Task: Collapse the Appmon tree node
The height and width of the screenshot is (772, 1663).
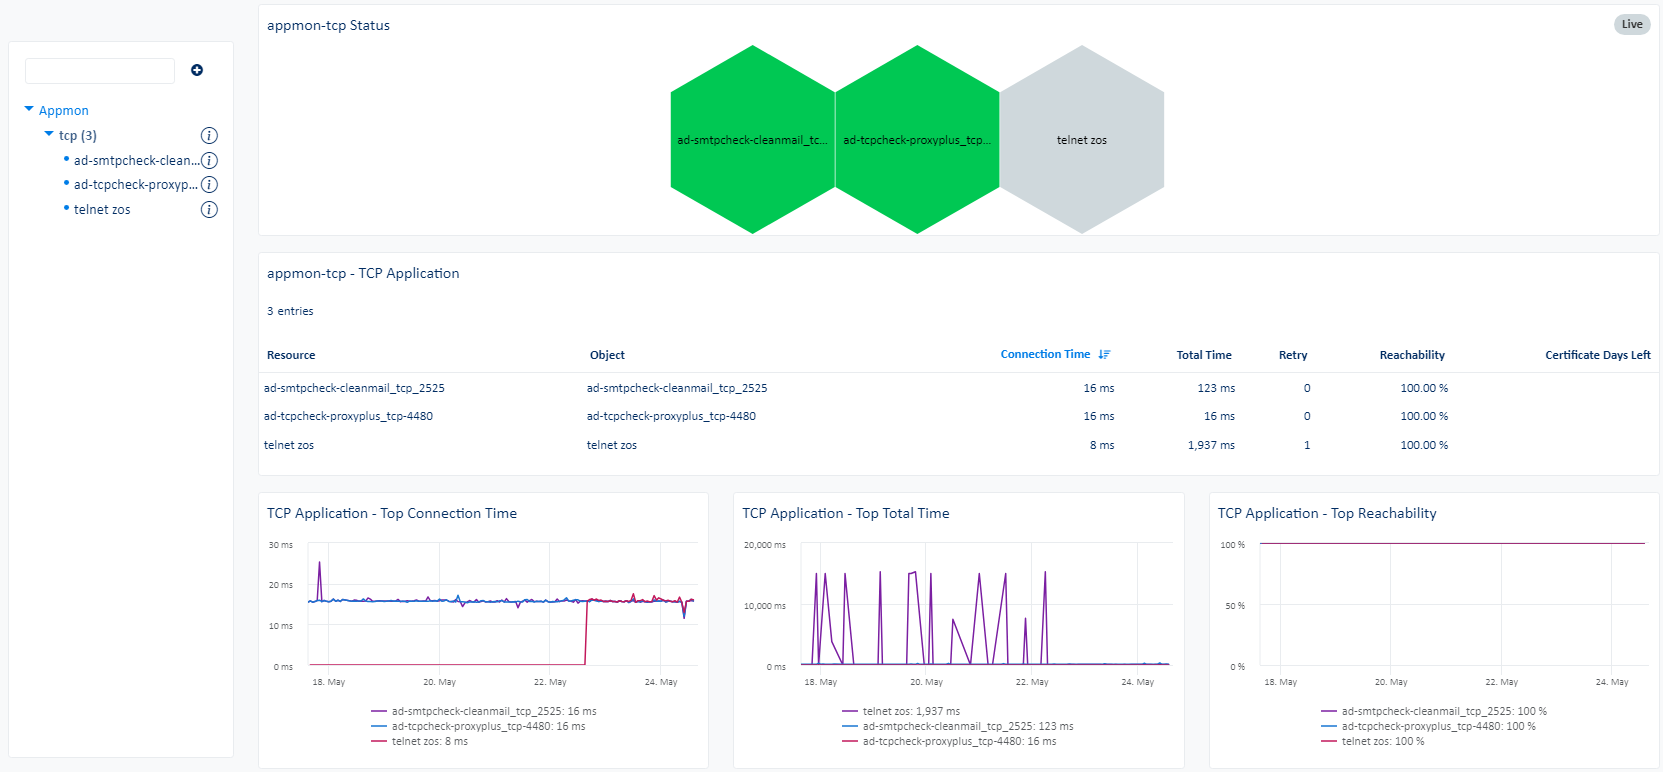Action: 29,109
